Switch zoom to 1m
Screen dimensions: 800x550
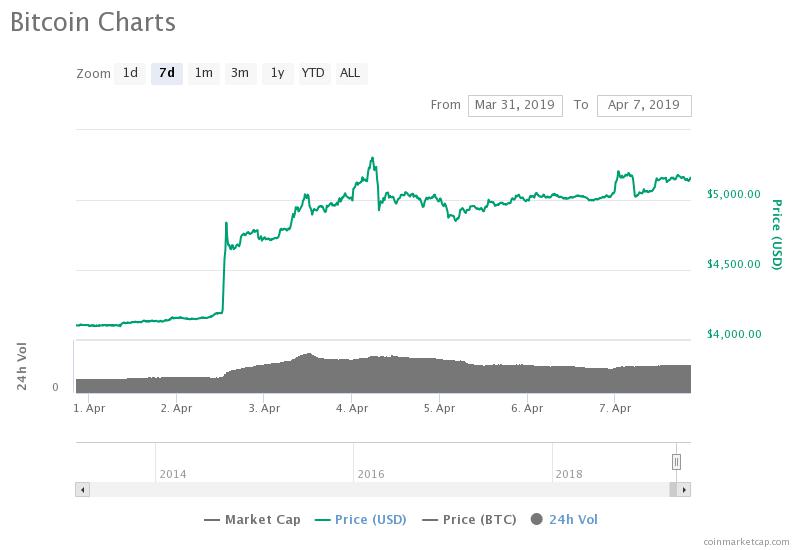point(203,73)
